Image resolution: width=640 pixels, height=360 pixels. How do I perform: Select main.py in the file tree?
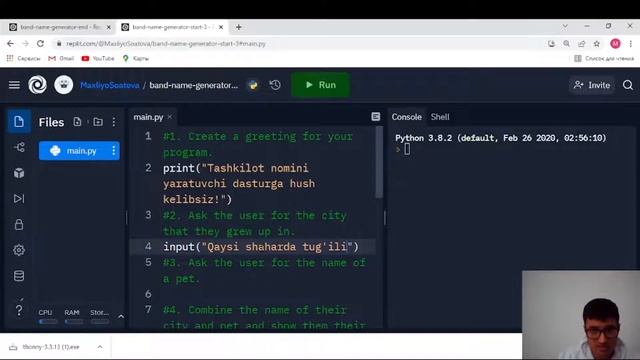pyautogui.click(x=79, y=151)
